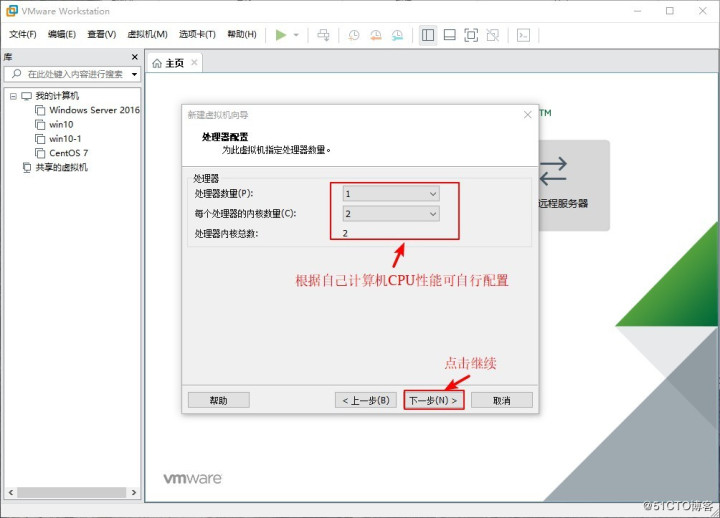This screenshot has height=518, width=720.
Task: Open the 编辑(E) menu
Action: pos(62,34)
